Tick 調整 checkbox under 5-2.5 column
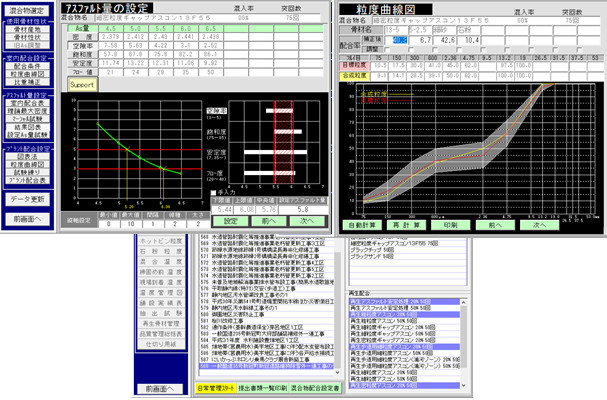The image size is (607, 400). coord(411,50)
